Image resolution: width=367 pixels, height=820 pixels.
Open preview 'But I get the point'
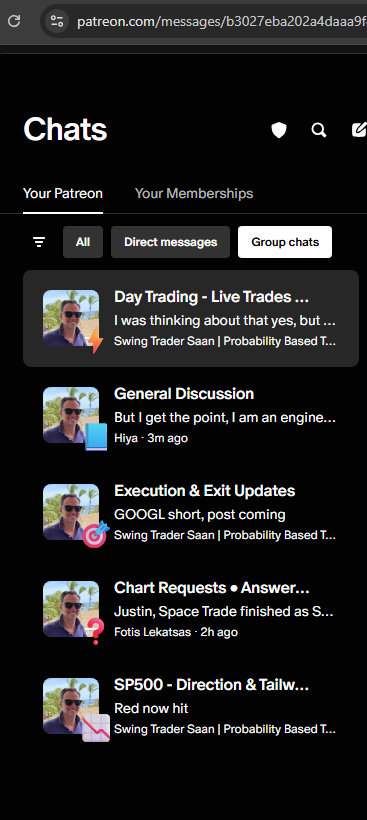[x=225, y=417]
